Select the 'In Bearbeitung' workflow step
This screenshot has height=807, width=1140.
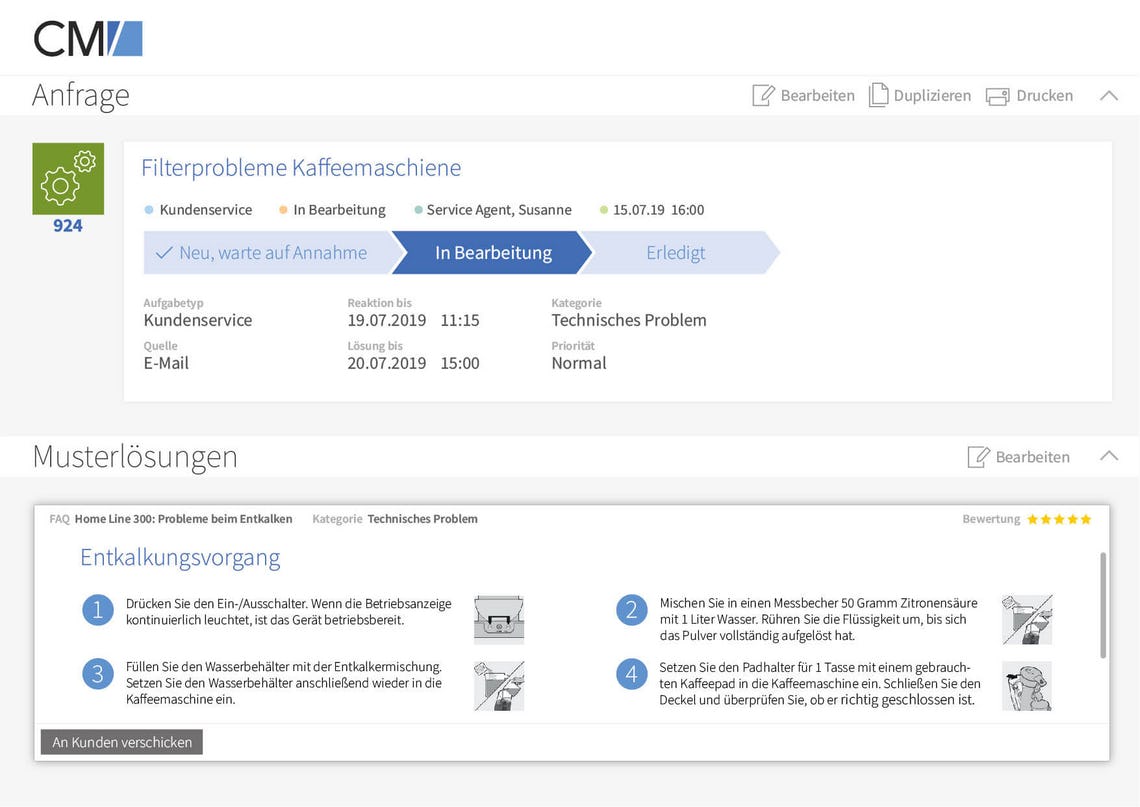coord(492,253)
